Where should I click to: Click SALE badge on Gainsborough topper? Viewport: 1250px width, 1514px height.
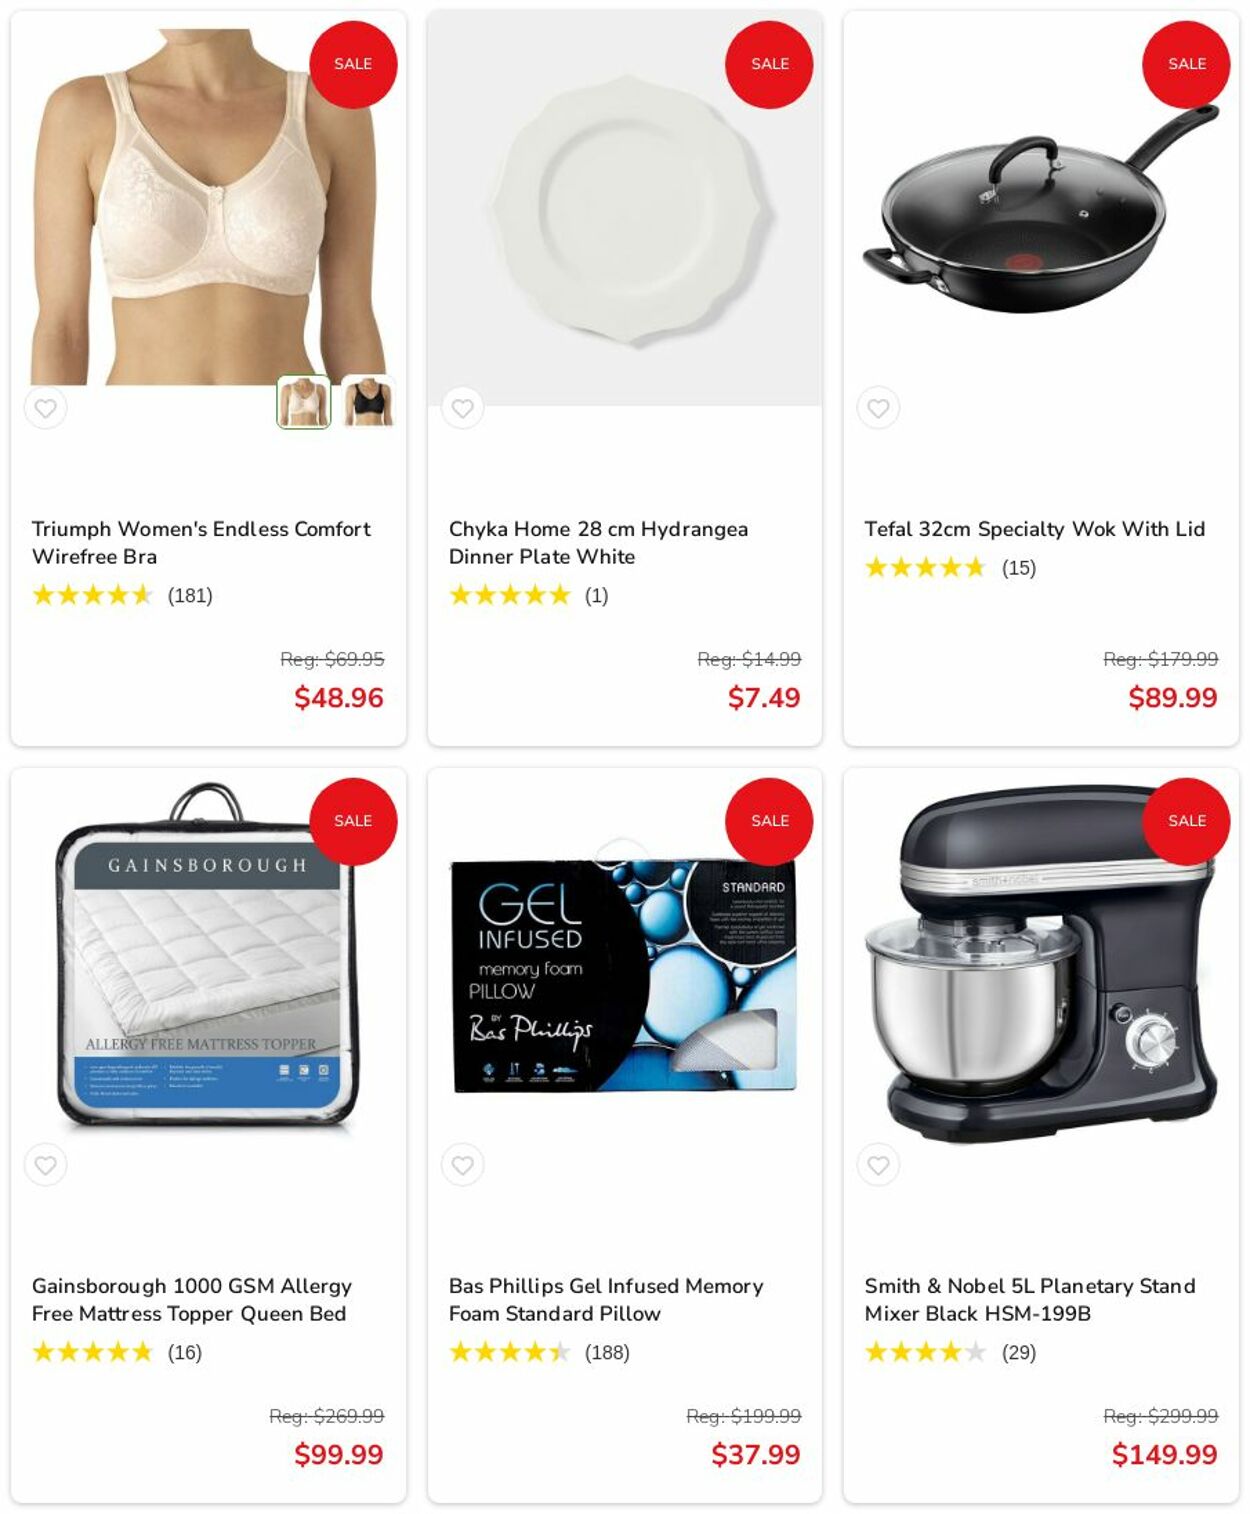click(x=353, y=821)
